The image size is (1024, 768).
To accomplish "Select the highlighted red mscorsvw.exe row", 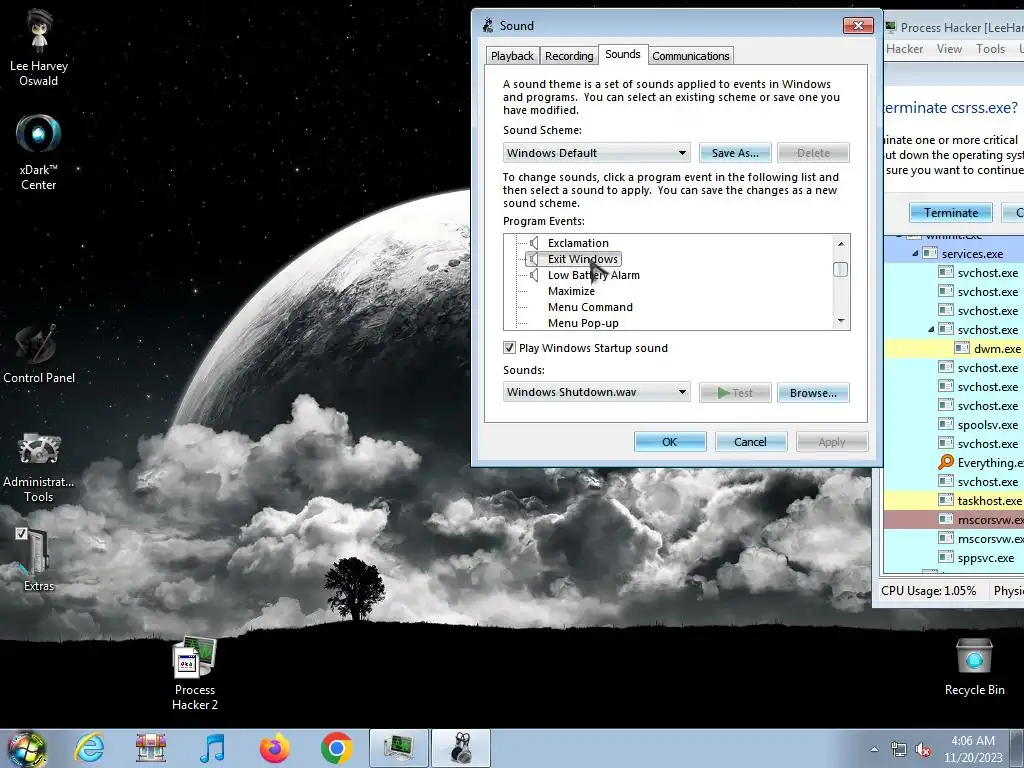I will pos(954,520).
